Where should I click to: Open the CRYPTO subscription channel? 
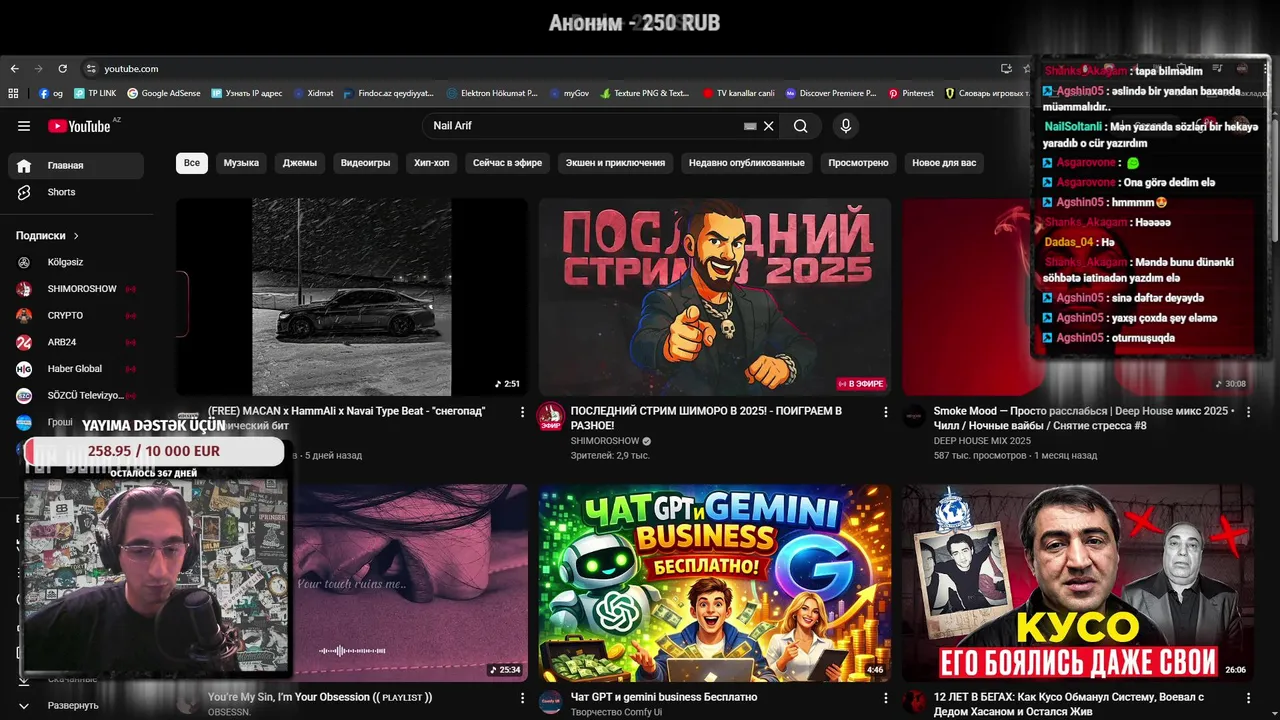pos(76,316)
